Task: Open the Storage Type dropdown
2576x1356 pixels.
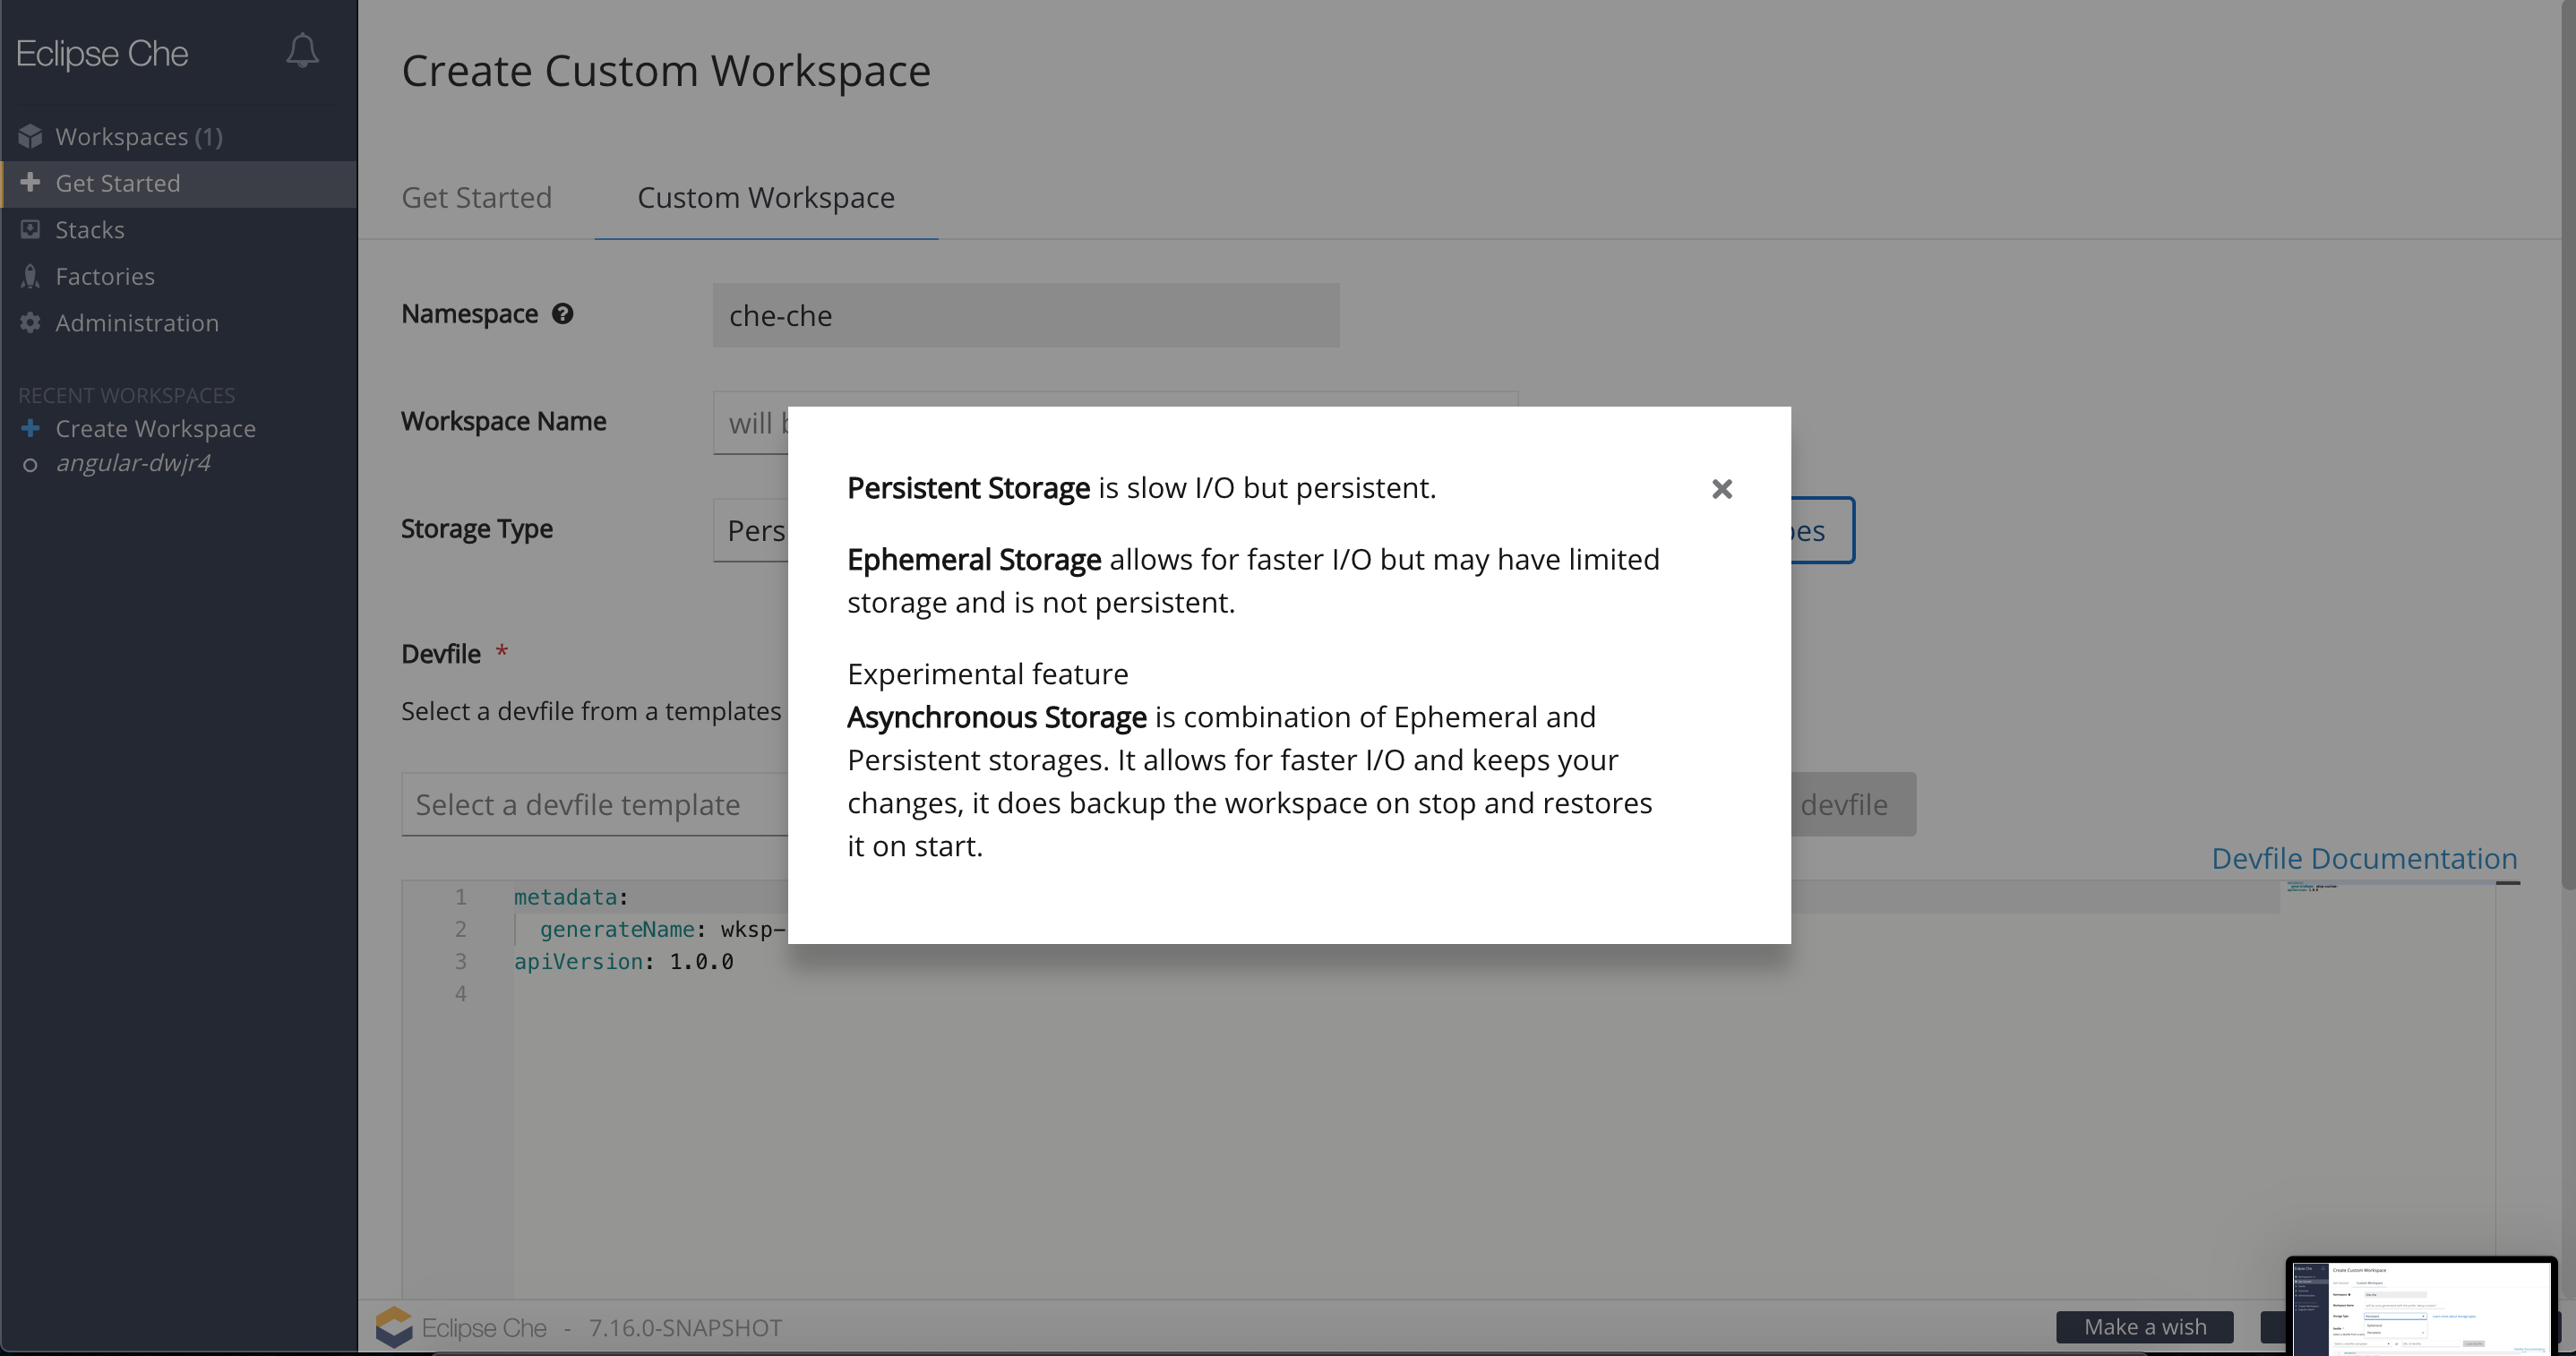Action: (x=750, y=530)
